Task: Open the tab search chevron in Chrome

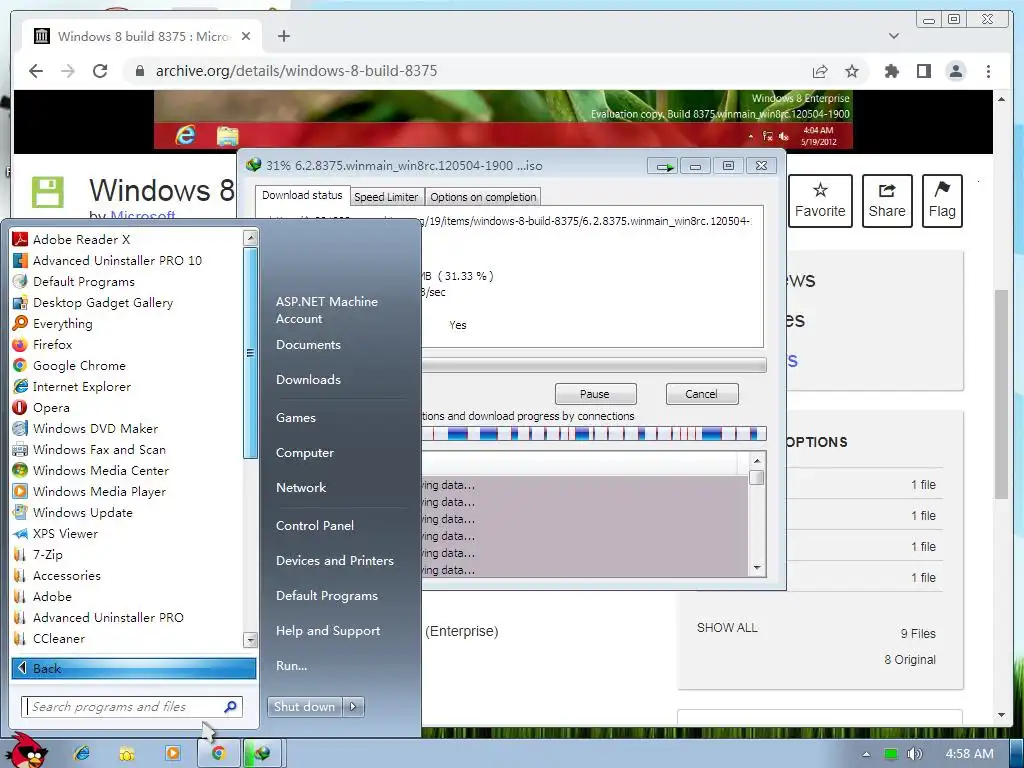Action: point(894,36)
